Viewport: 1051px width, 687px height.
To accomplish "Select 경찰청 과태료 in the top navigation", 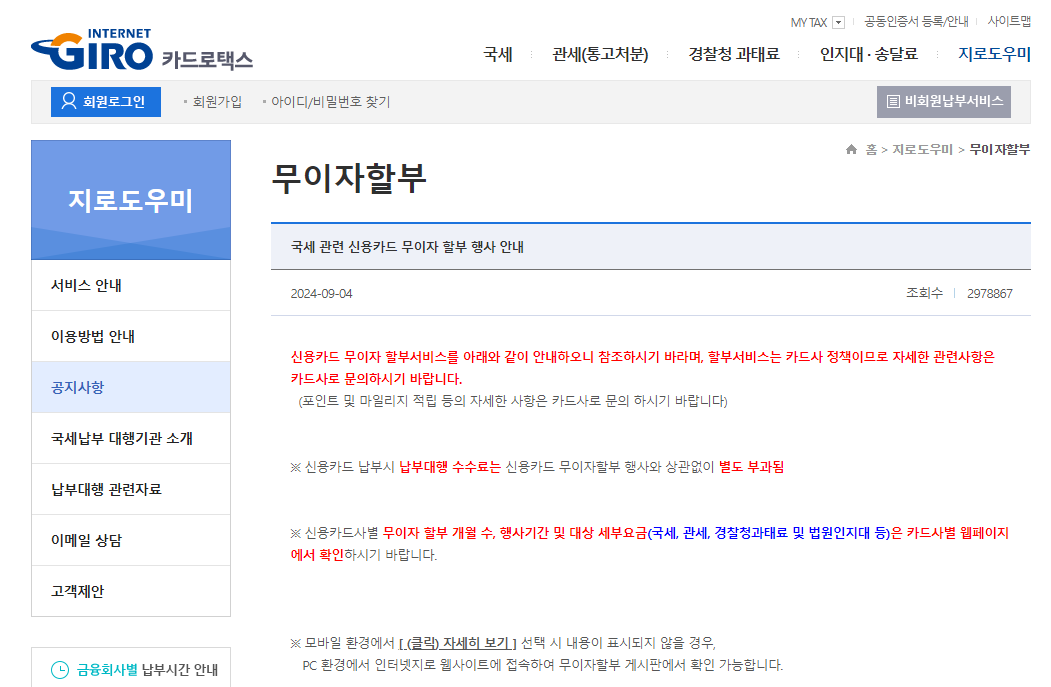I will click(x=731, y=54).
